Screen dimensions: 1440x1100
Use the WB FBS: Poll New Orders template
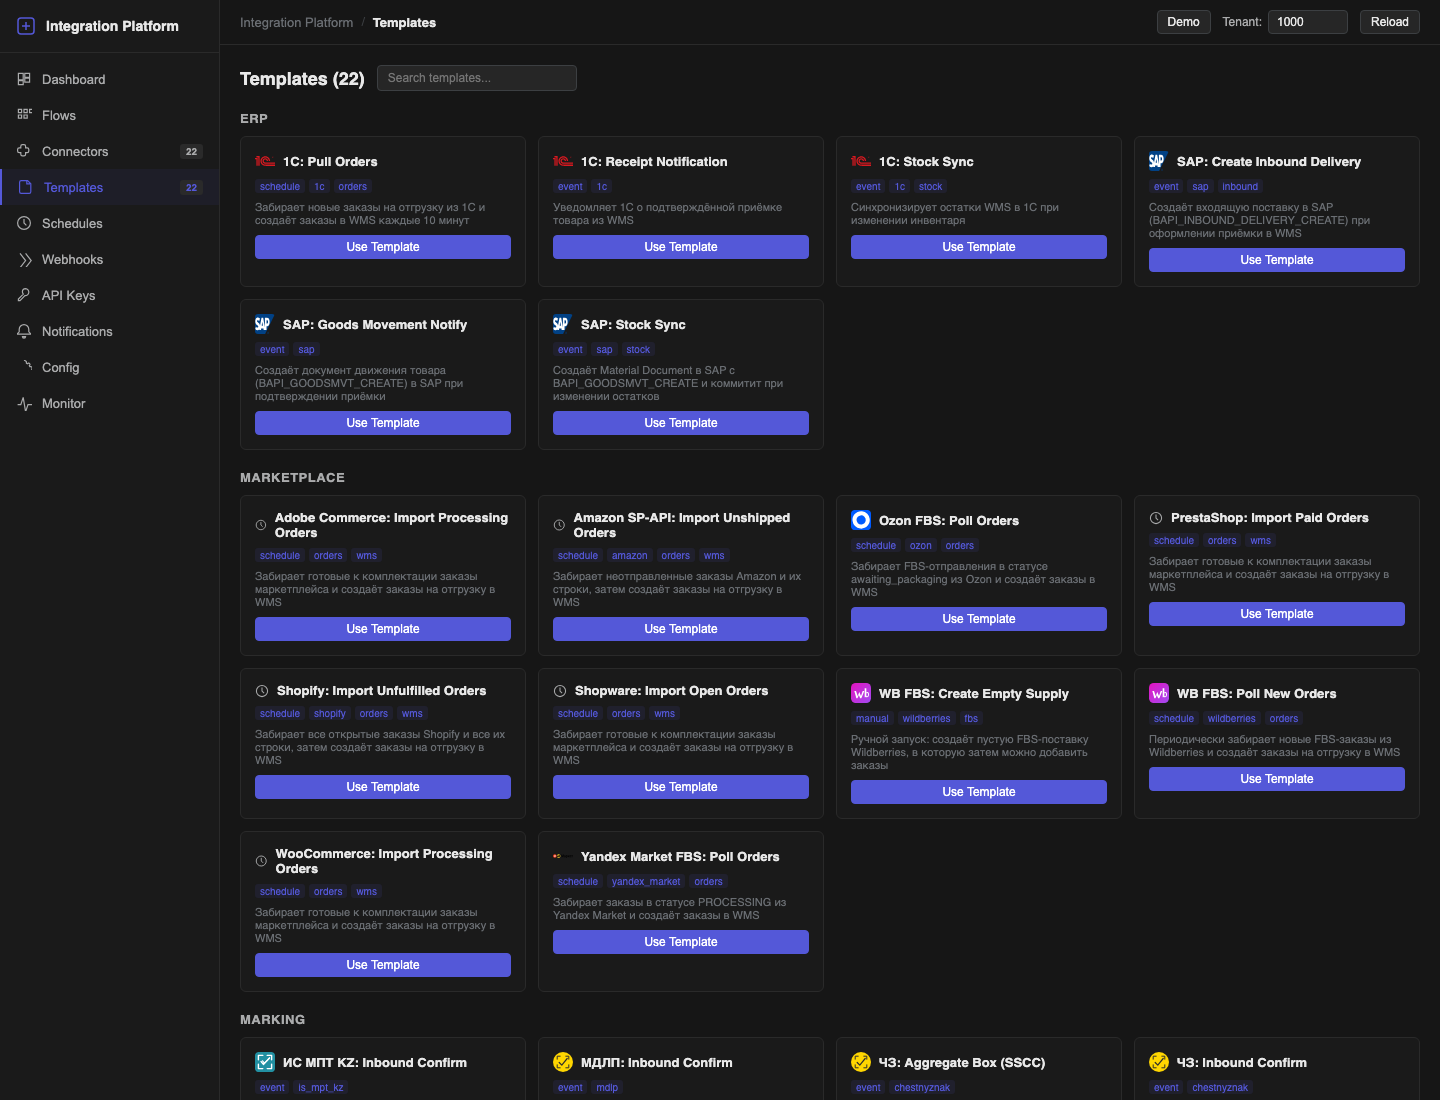click(x=1277, y=779)
